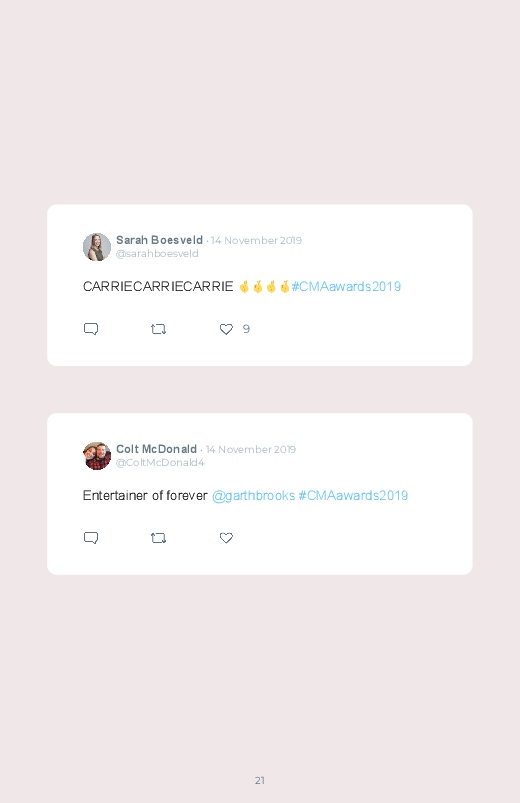Open Colt McDonald's profile picture

97,456
